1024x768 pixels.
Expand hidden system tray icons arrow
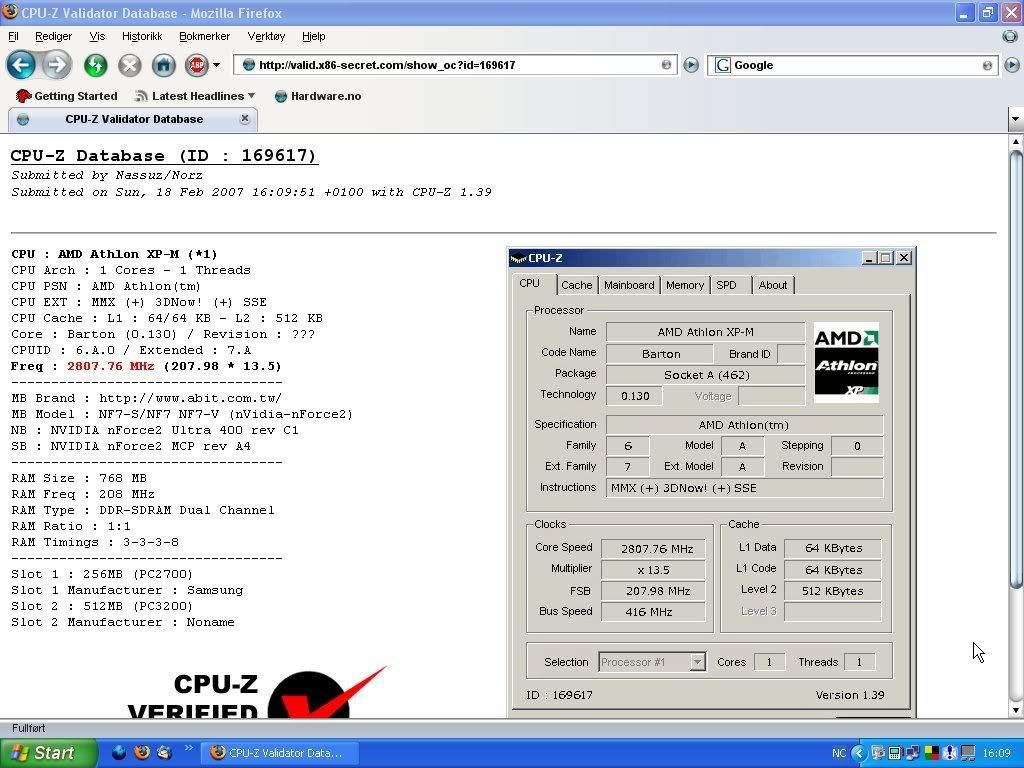859,754
